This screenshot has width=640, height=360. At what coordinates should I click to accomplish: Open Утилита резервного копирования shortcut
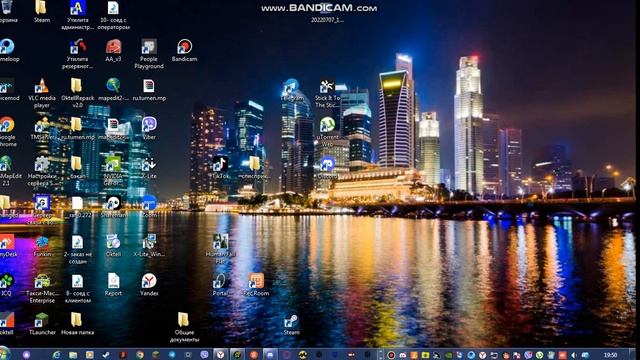click(x=77, y=54)
